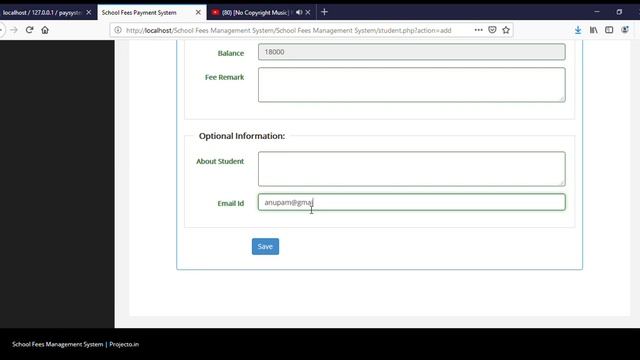640x360 pixels.
Task: Click the Fee Remark label
Action: coord(224,77)
